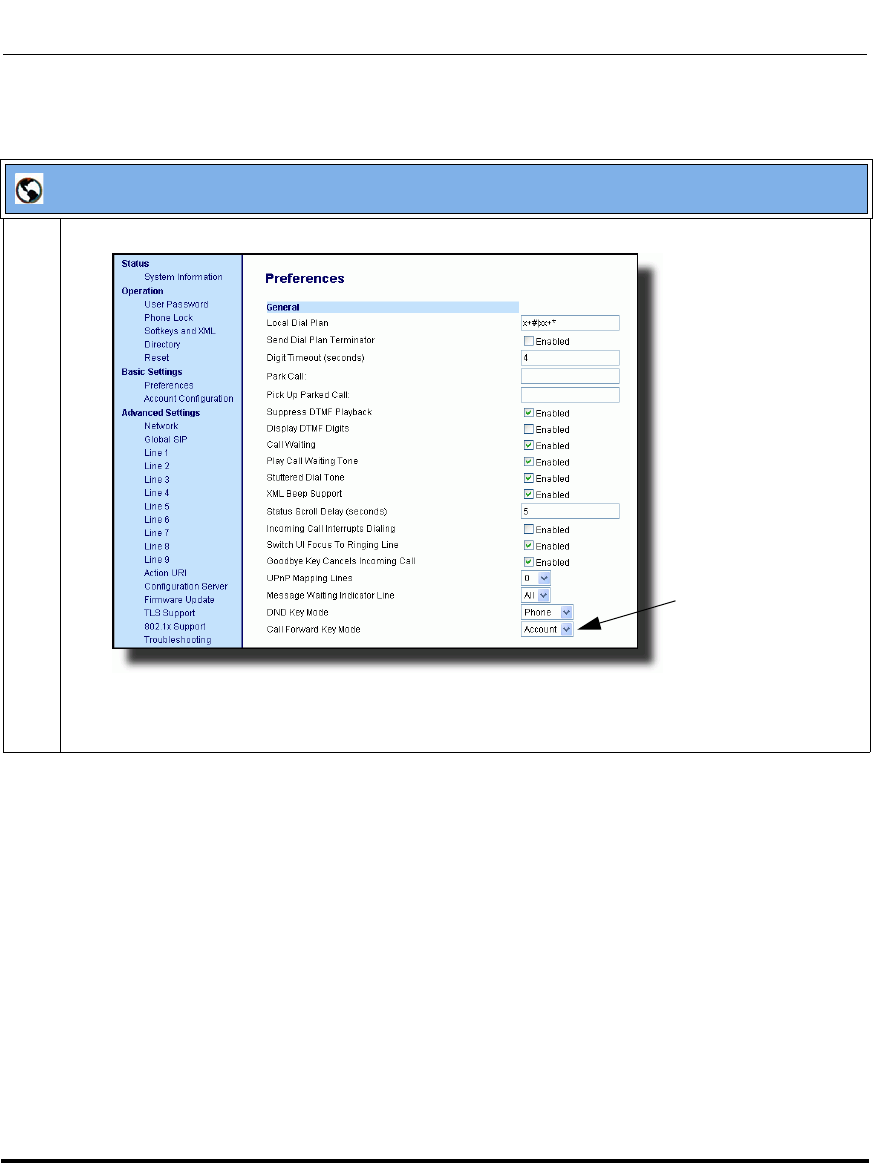Screen dimensions: 873x1163
Task: Open Global SIP settings
Action: (x=166, y=440)
